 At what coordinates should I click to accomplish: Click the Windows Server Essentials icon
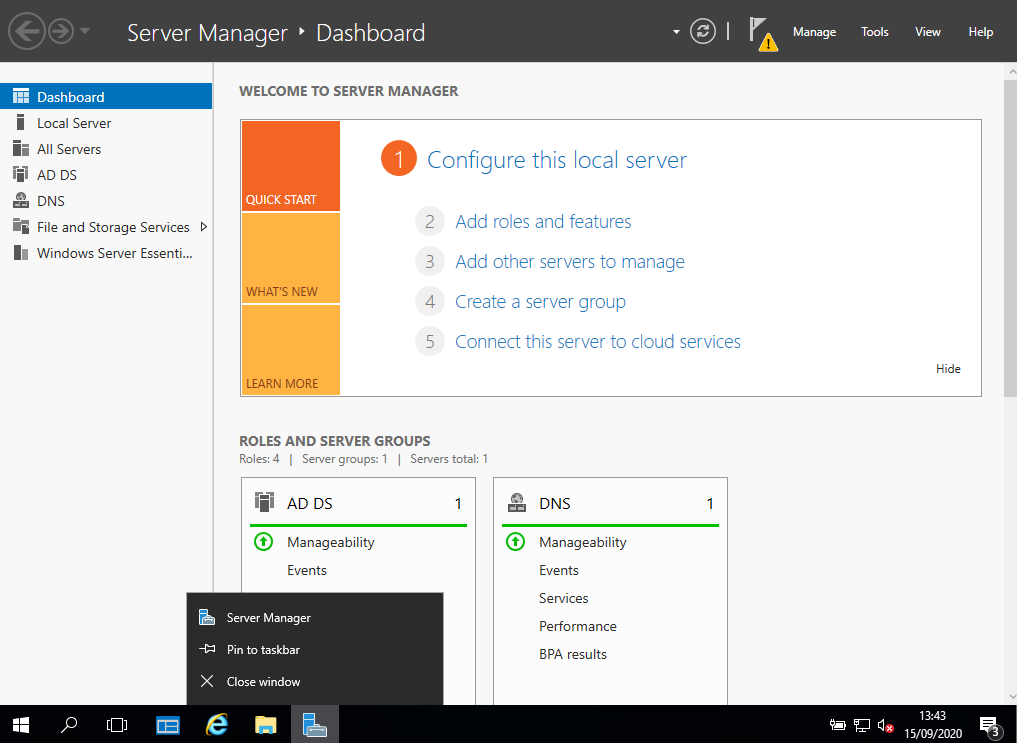coord(21,253)
